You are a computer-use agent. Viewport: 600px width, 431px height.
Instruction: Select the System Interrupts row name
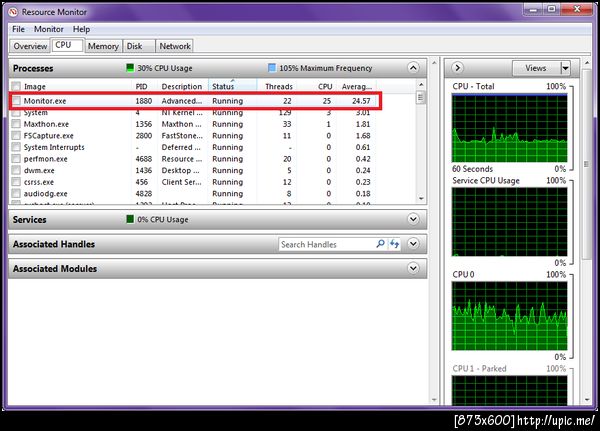coord(54,147)
